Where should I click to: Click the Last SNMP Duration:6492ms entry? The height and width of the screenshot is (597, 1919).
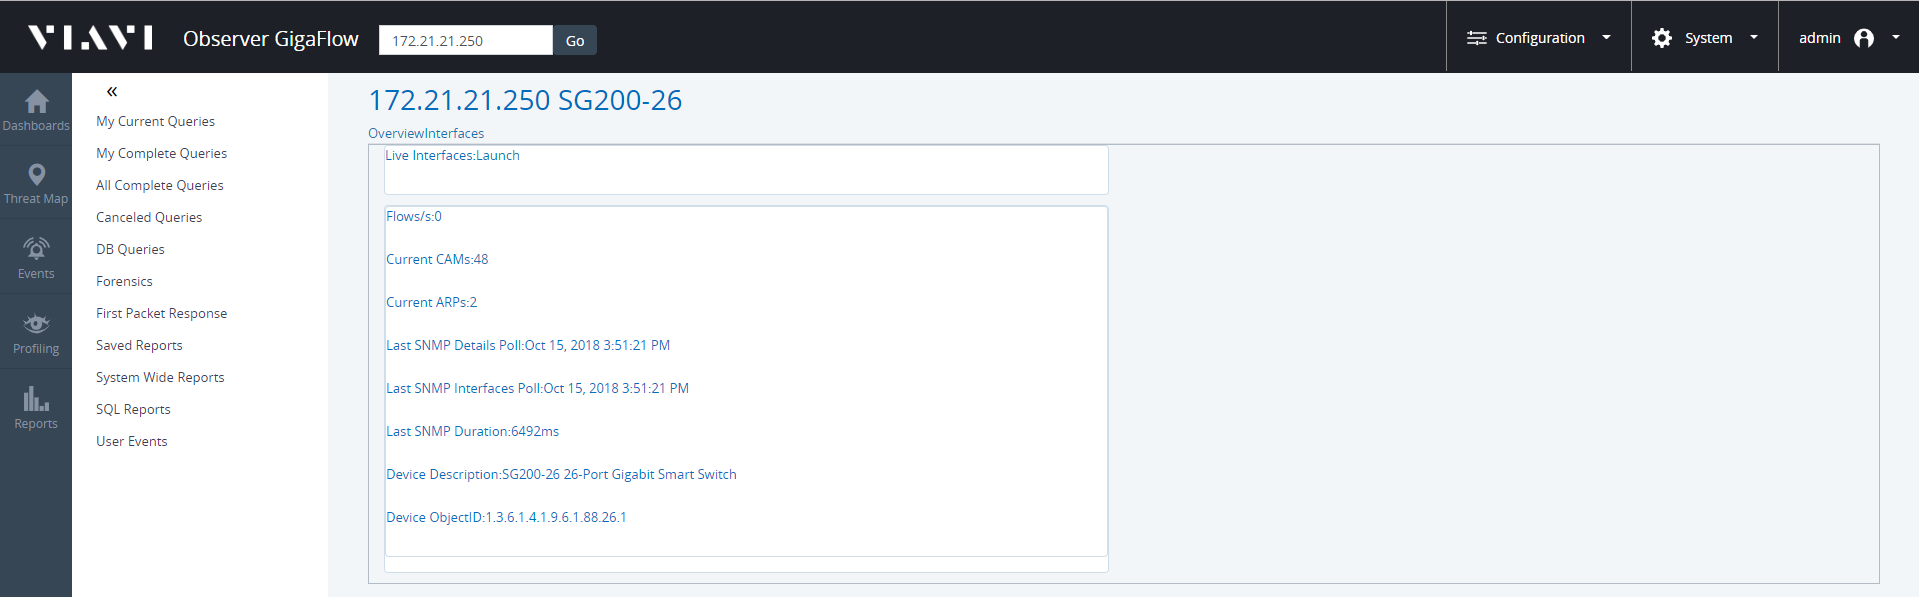[472, 431]
